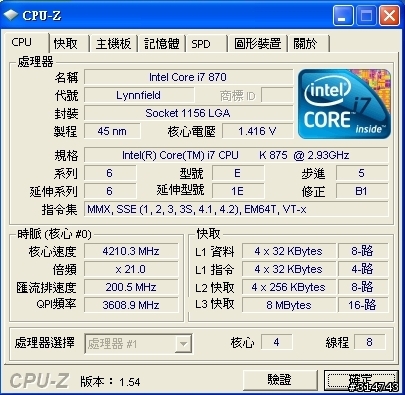405x395 pixels.
Task: Click the empty 商標 ID field
Action: pyautogui.click(x=277, y=95)
